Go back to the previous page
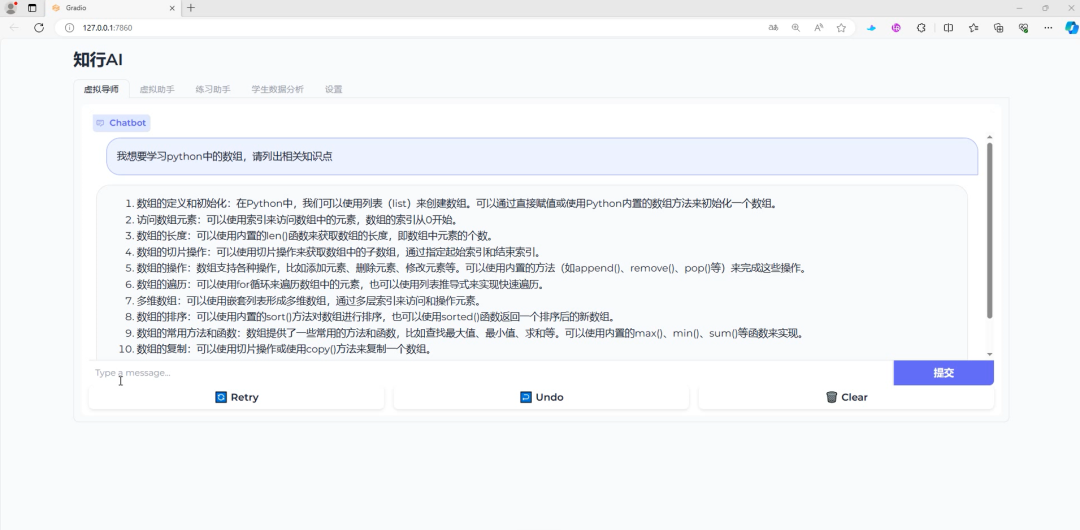The image size is (1080, 530). point(14,28)
